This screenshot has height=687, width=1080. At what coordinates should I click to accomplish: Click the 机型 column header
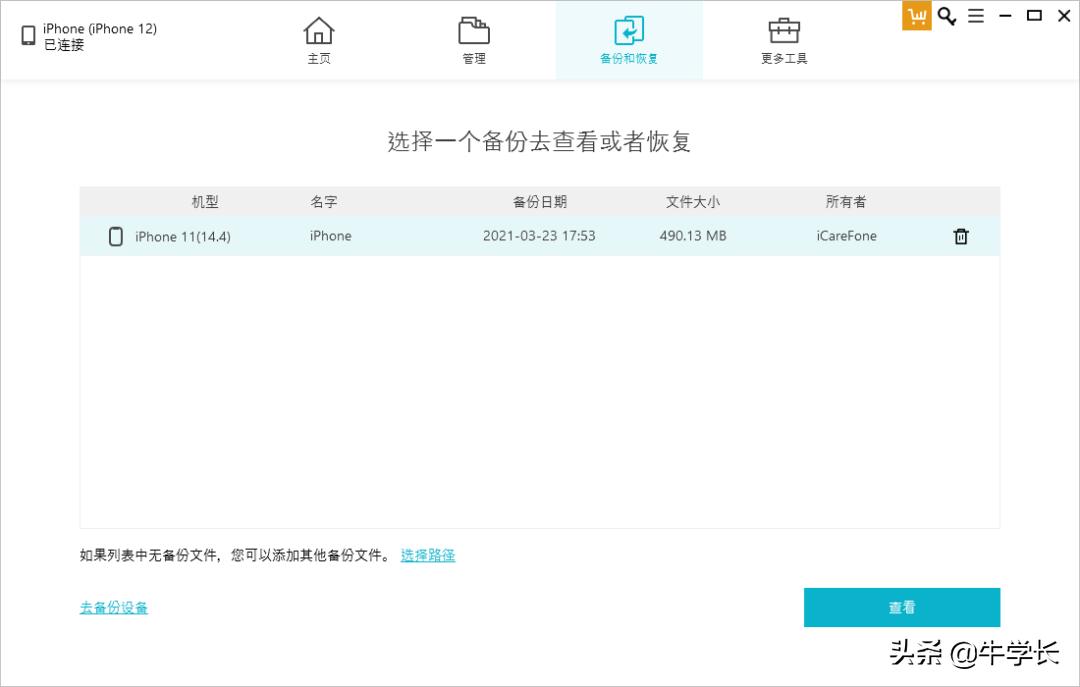(x=204, y=201)
